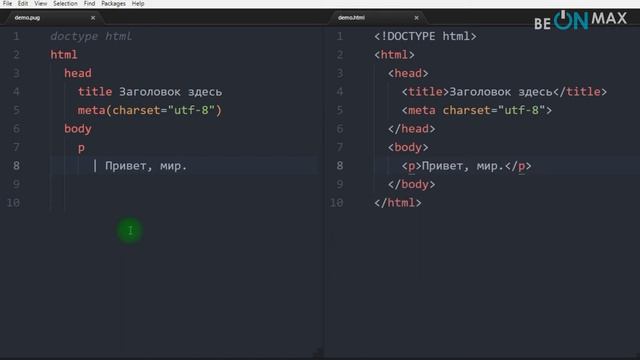Click line number 8 in pug gutter
This screenshot has width=640, height=360.
(16, 166)
